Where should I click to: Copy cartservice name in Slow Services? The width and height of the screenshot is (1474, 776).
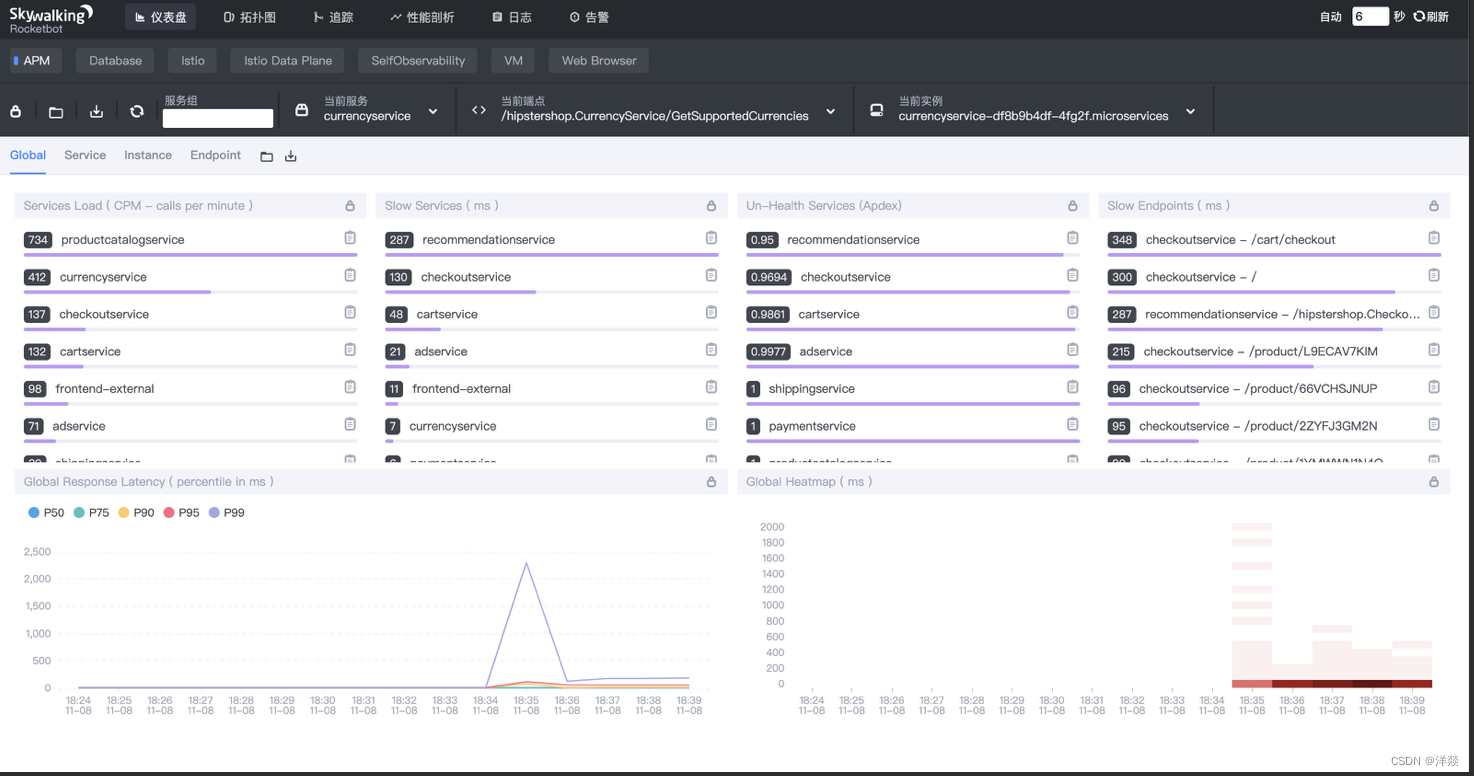711,312
